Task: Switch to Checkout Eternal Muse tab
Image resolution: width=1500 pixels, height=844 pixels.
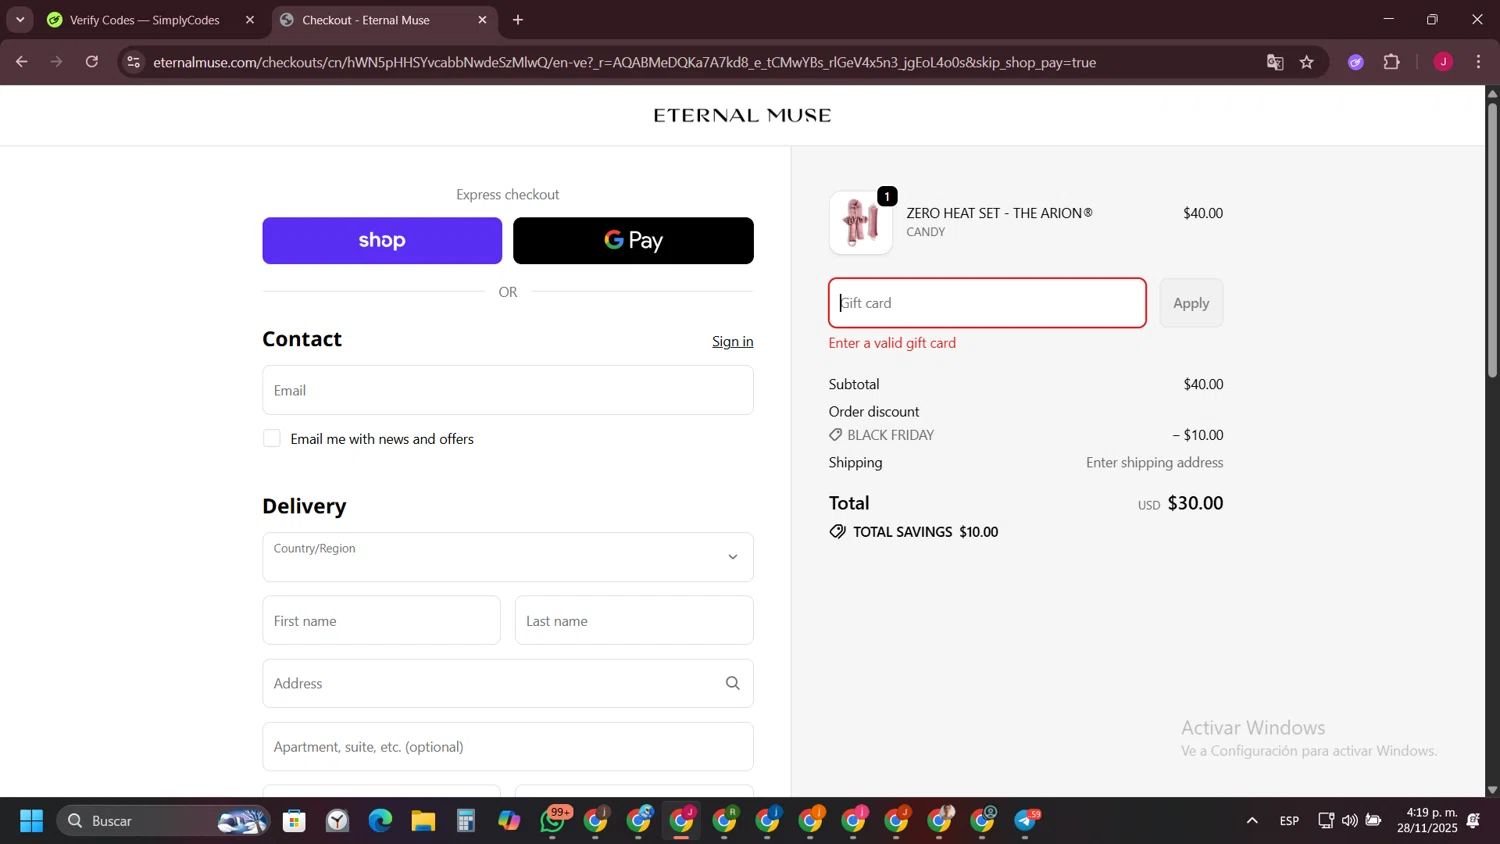Action: tap(383, 20)
